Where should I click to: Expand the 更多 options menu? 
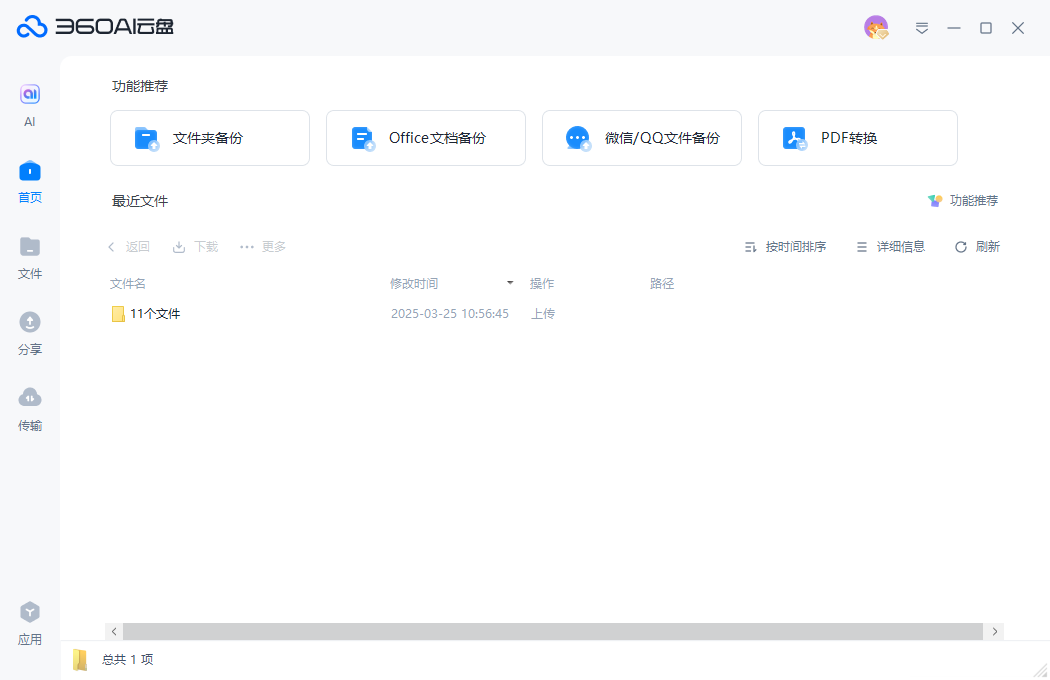click(x=261, y=246)
